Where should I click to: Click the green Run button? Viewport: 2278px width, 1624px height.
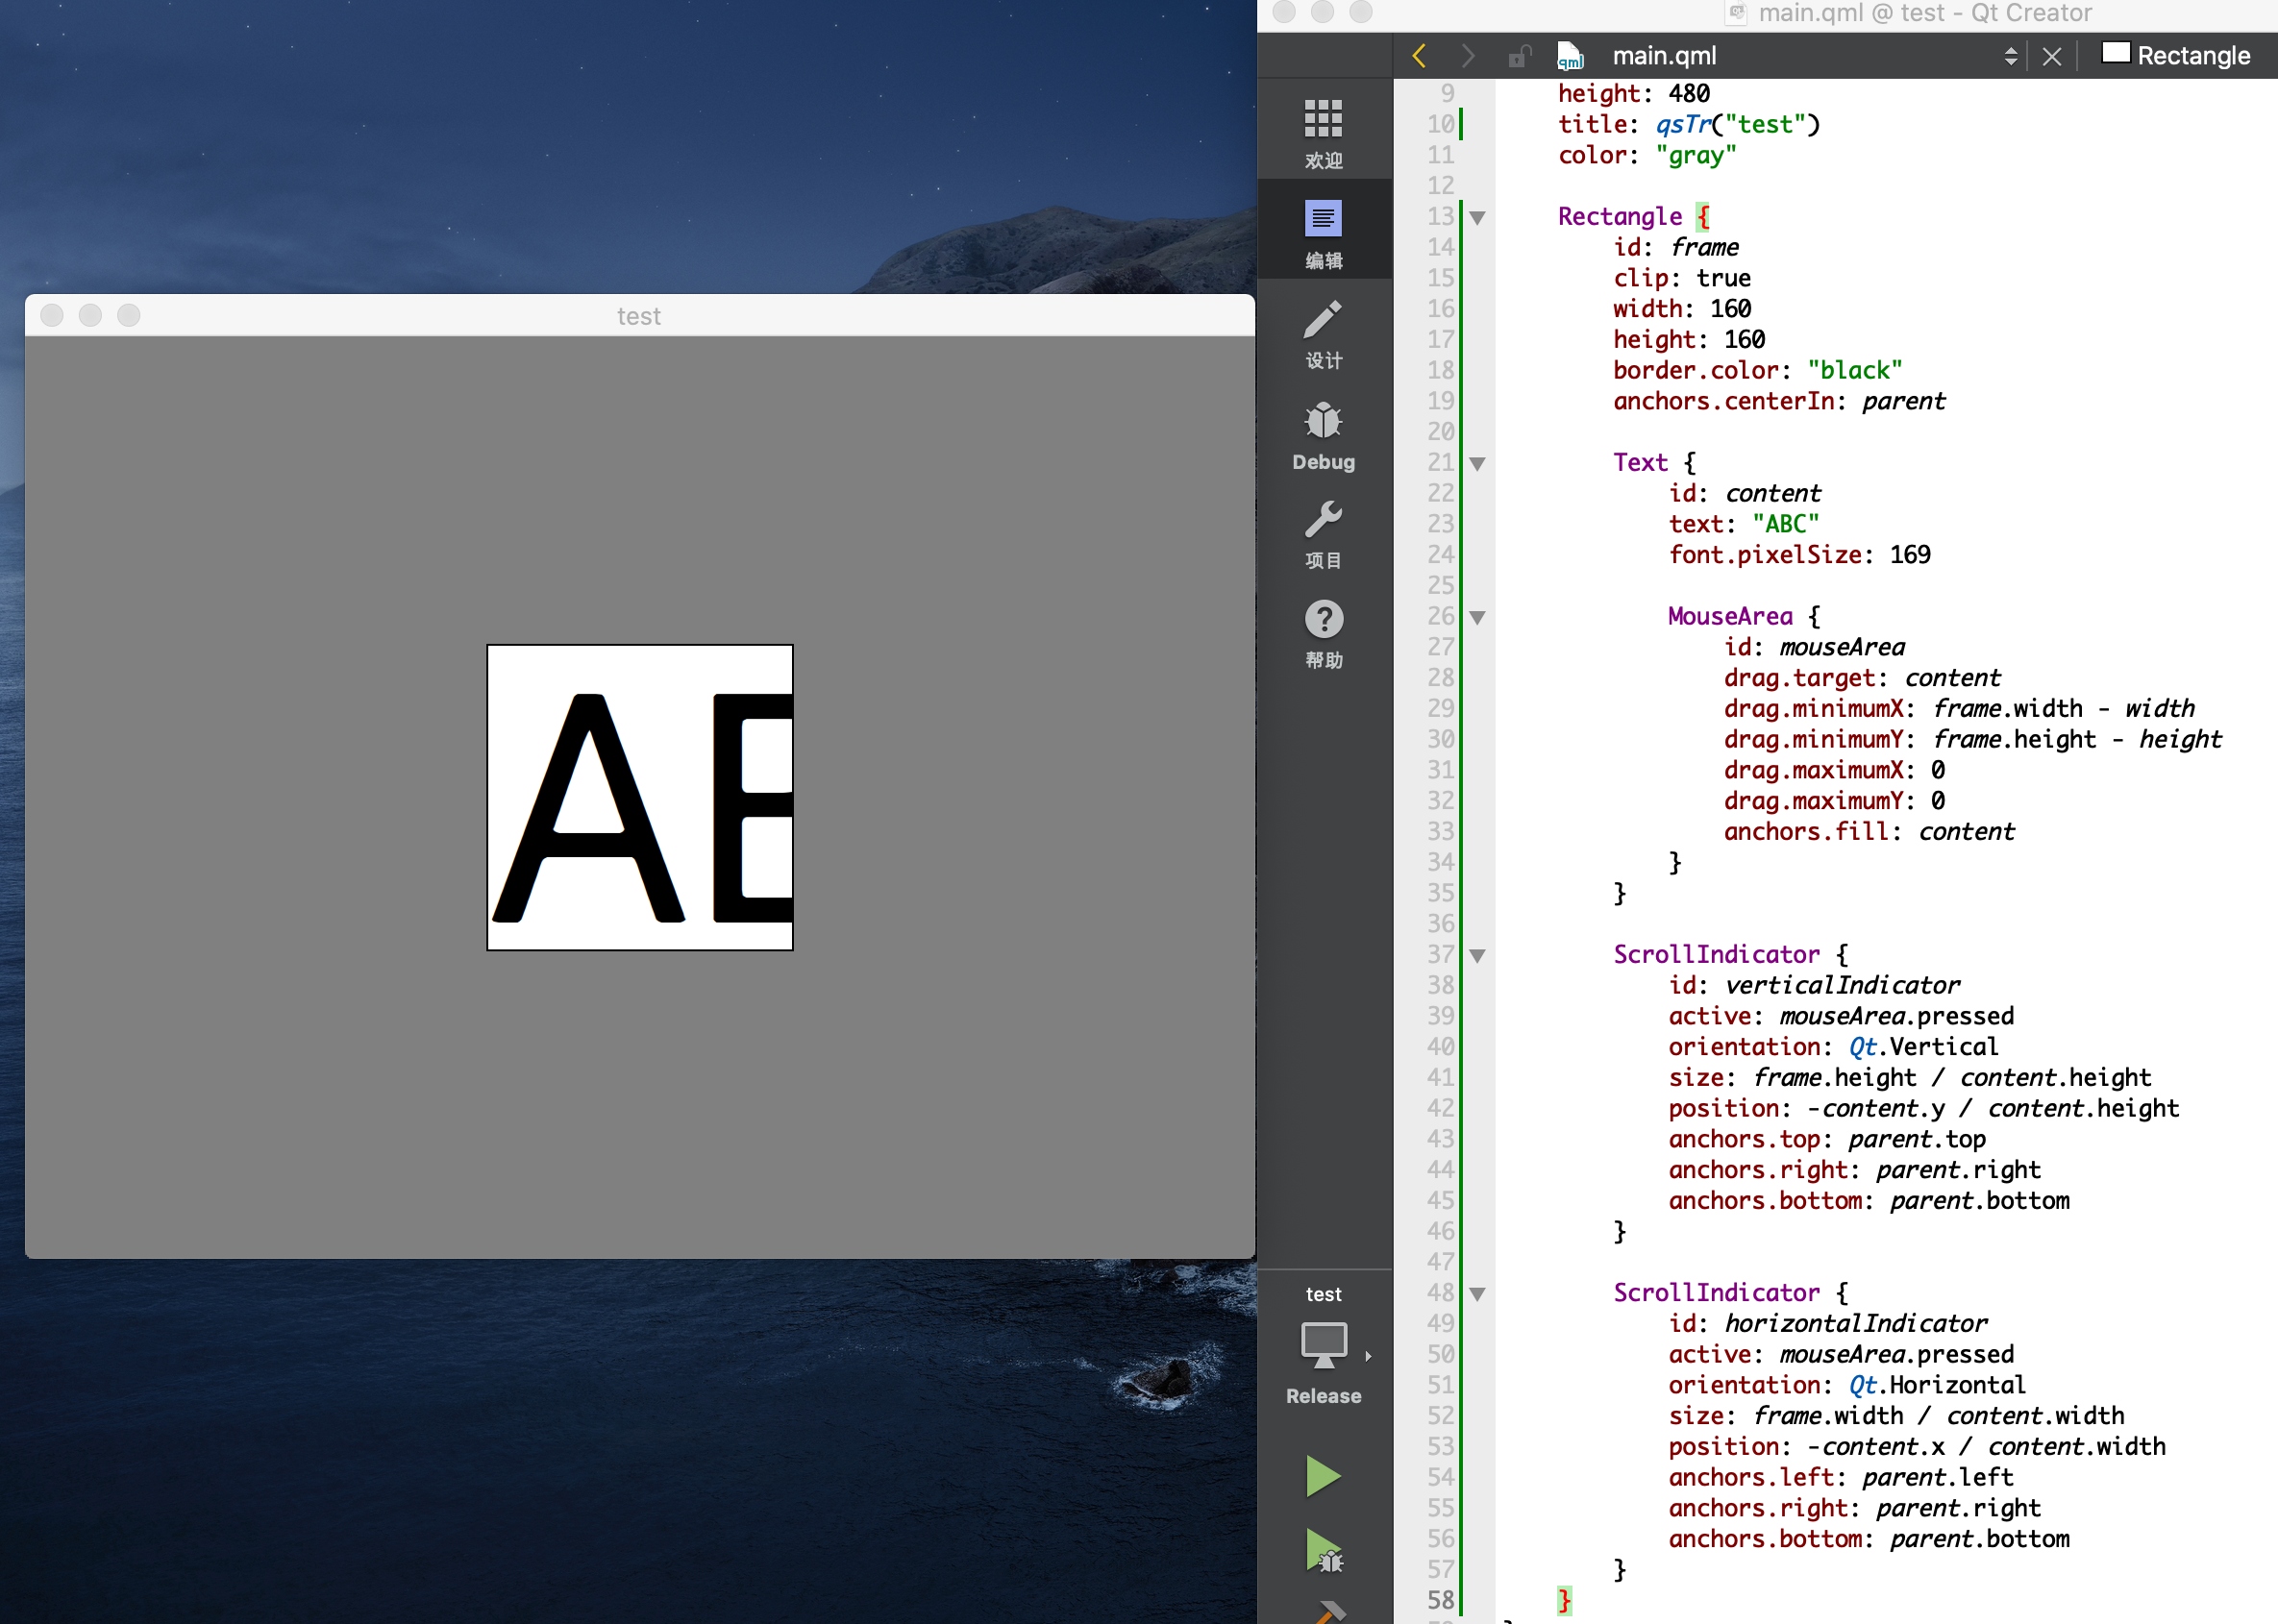coord(1322,1475)
